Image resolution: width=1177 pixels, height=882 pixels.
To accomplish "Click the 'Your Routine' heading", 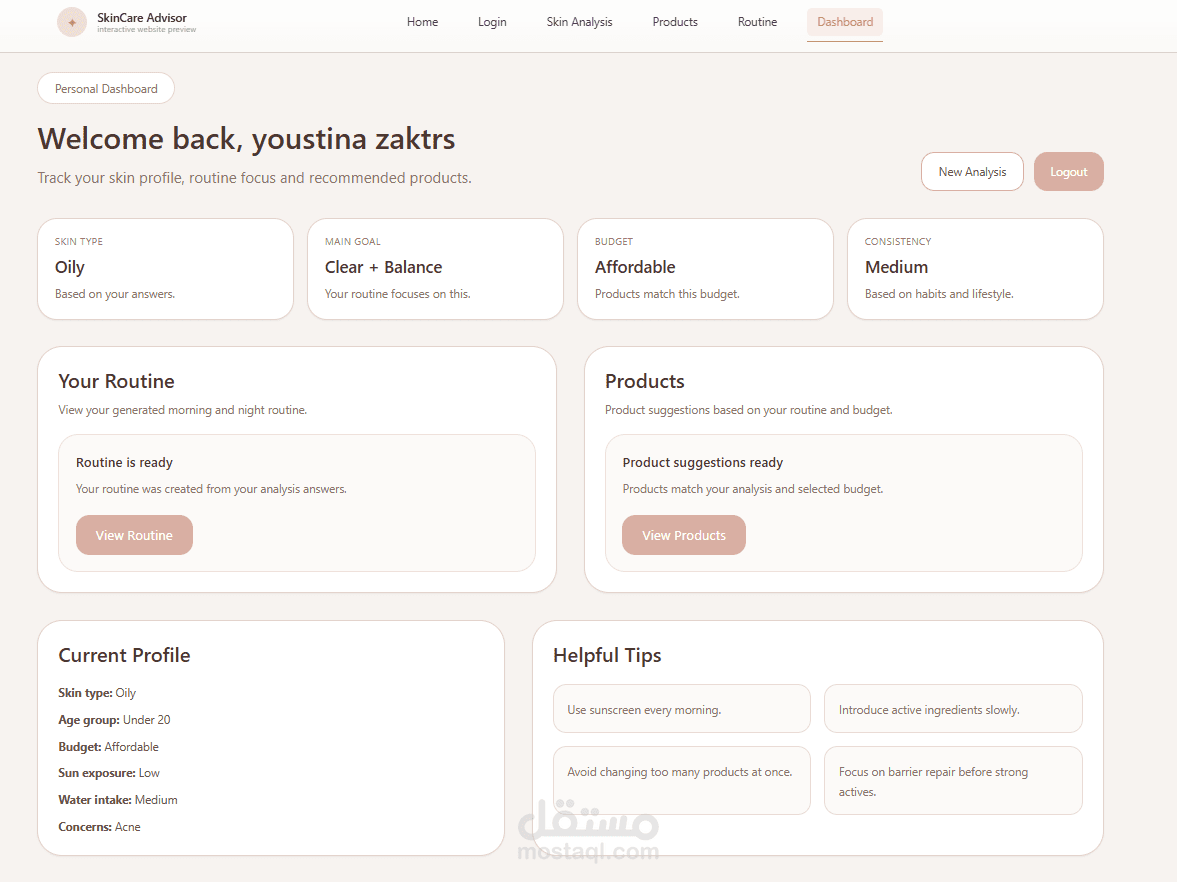I will point(116,381).
